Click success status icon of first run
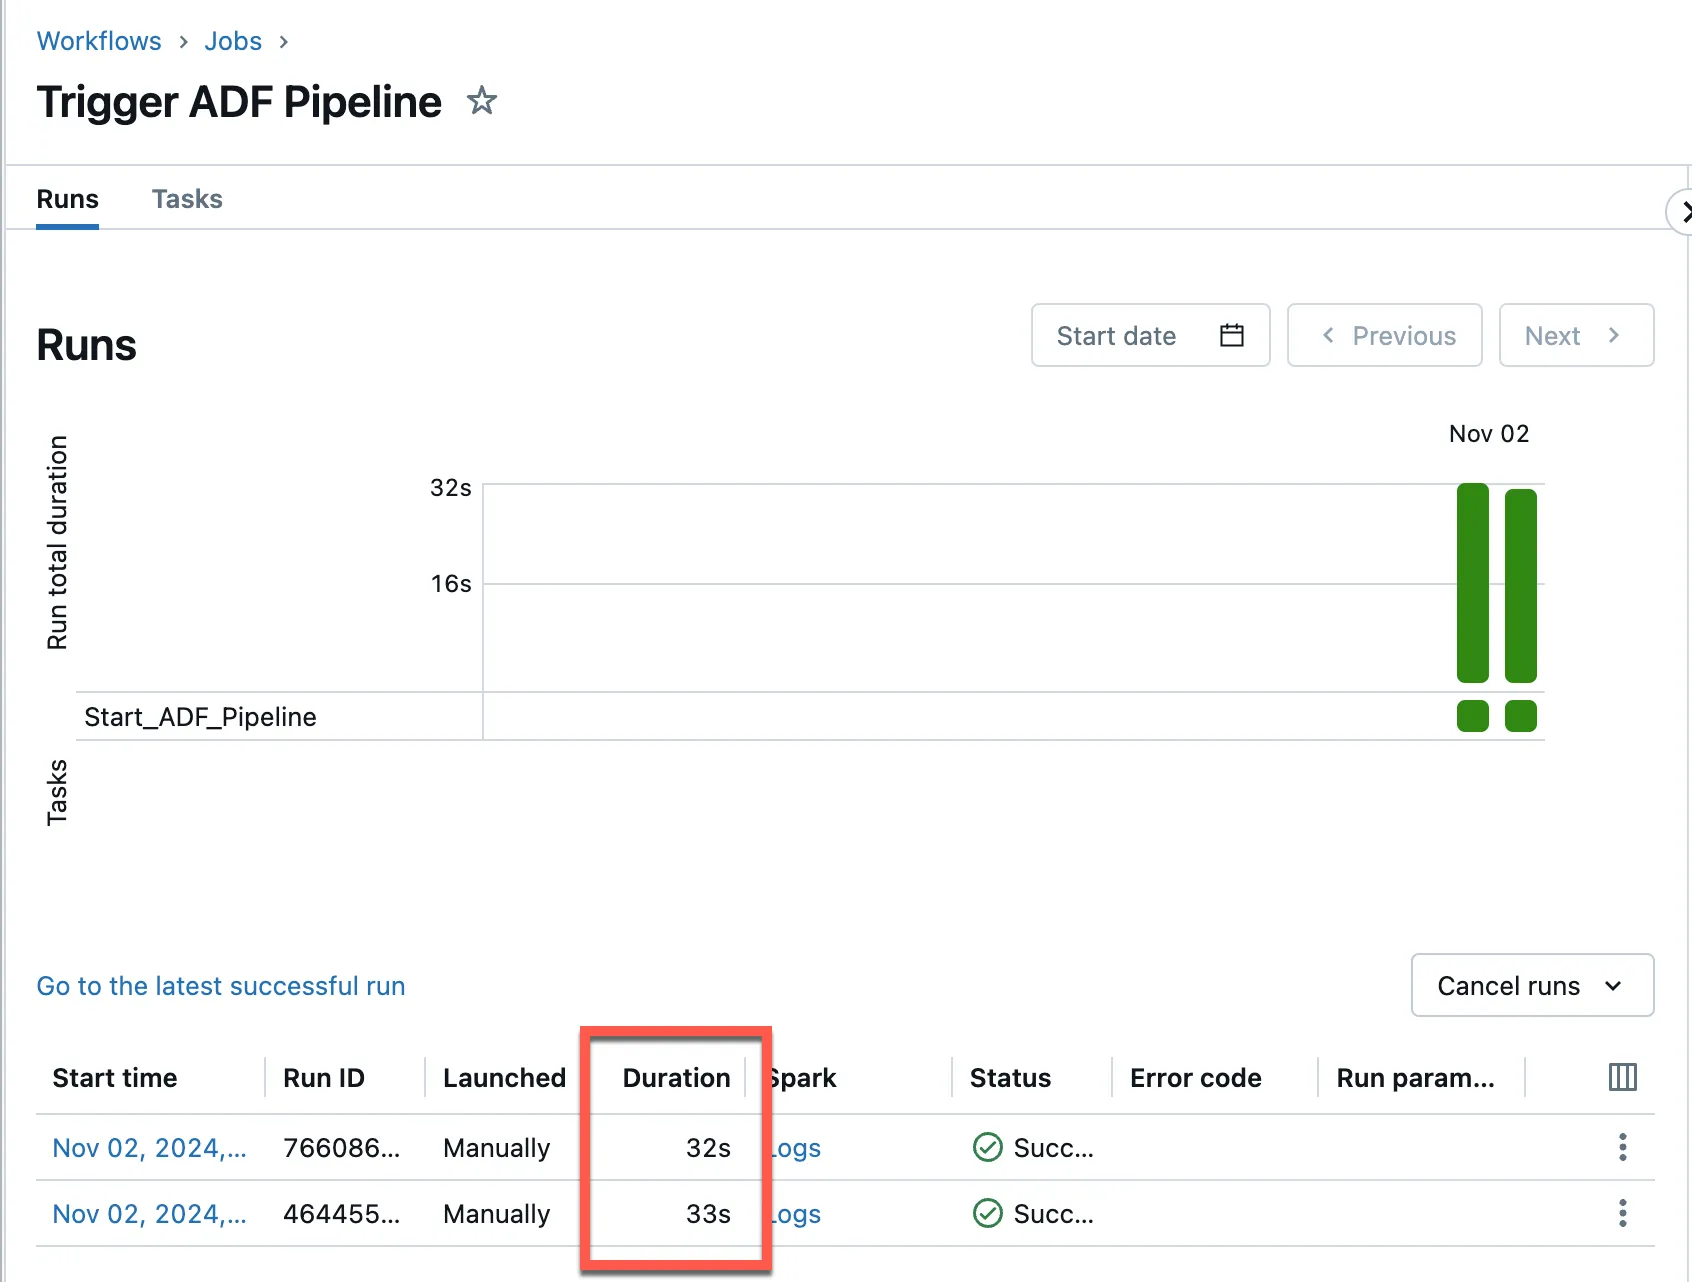 (987, 1147)
